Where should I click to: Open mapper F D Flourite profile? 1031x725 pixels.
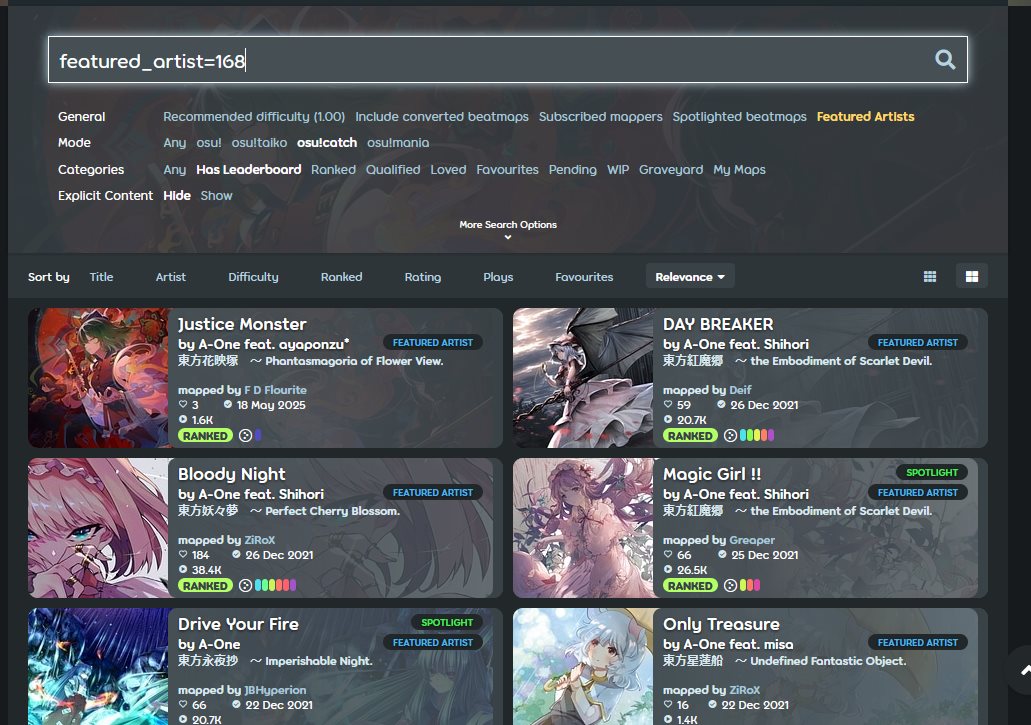(275, 390)
